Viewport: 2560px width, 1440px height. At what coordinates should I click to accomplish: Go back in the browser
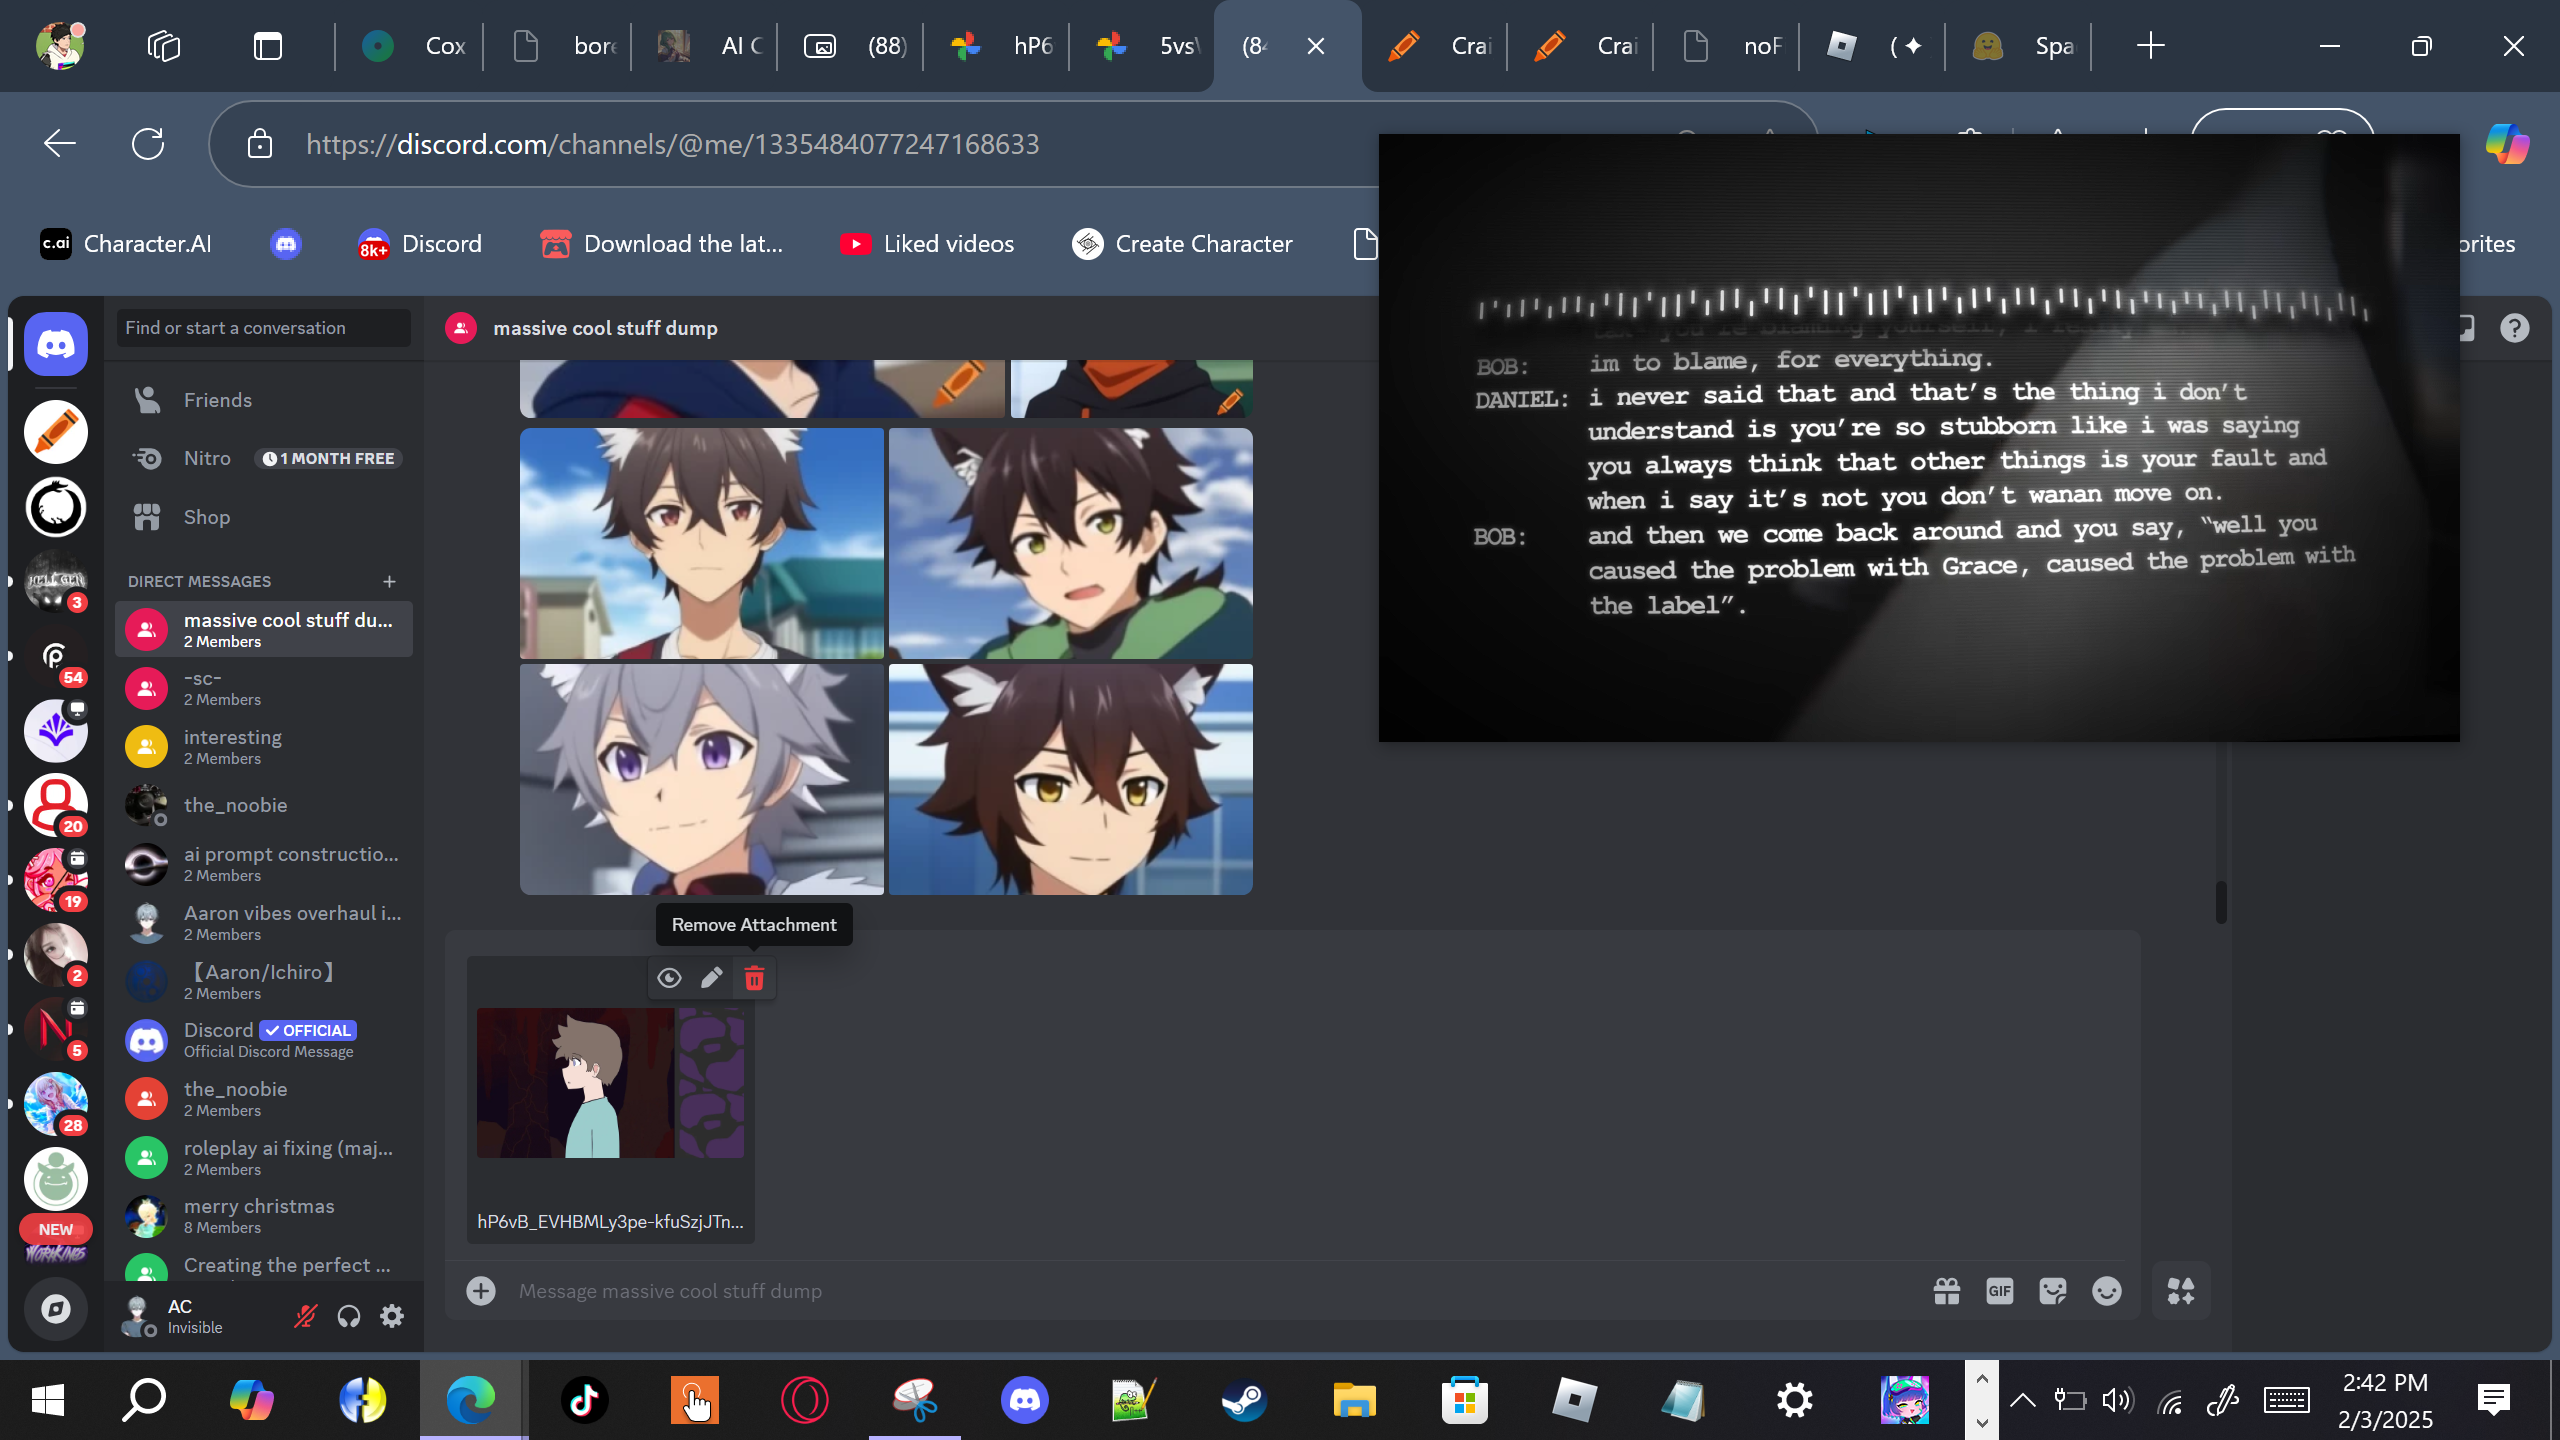(x=60, y=144)
